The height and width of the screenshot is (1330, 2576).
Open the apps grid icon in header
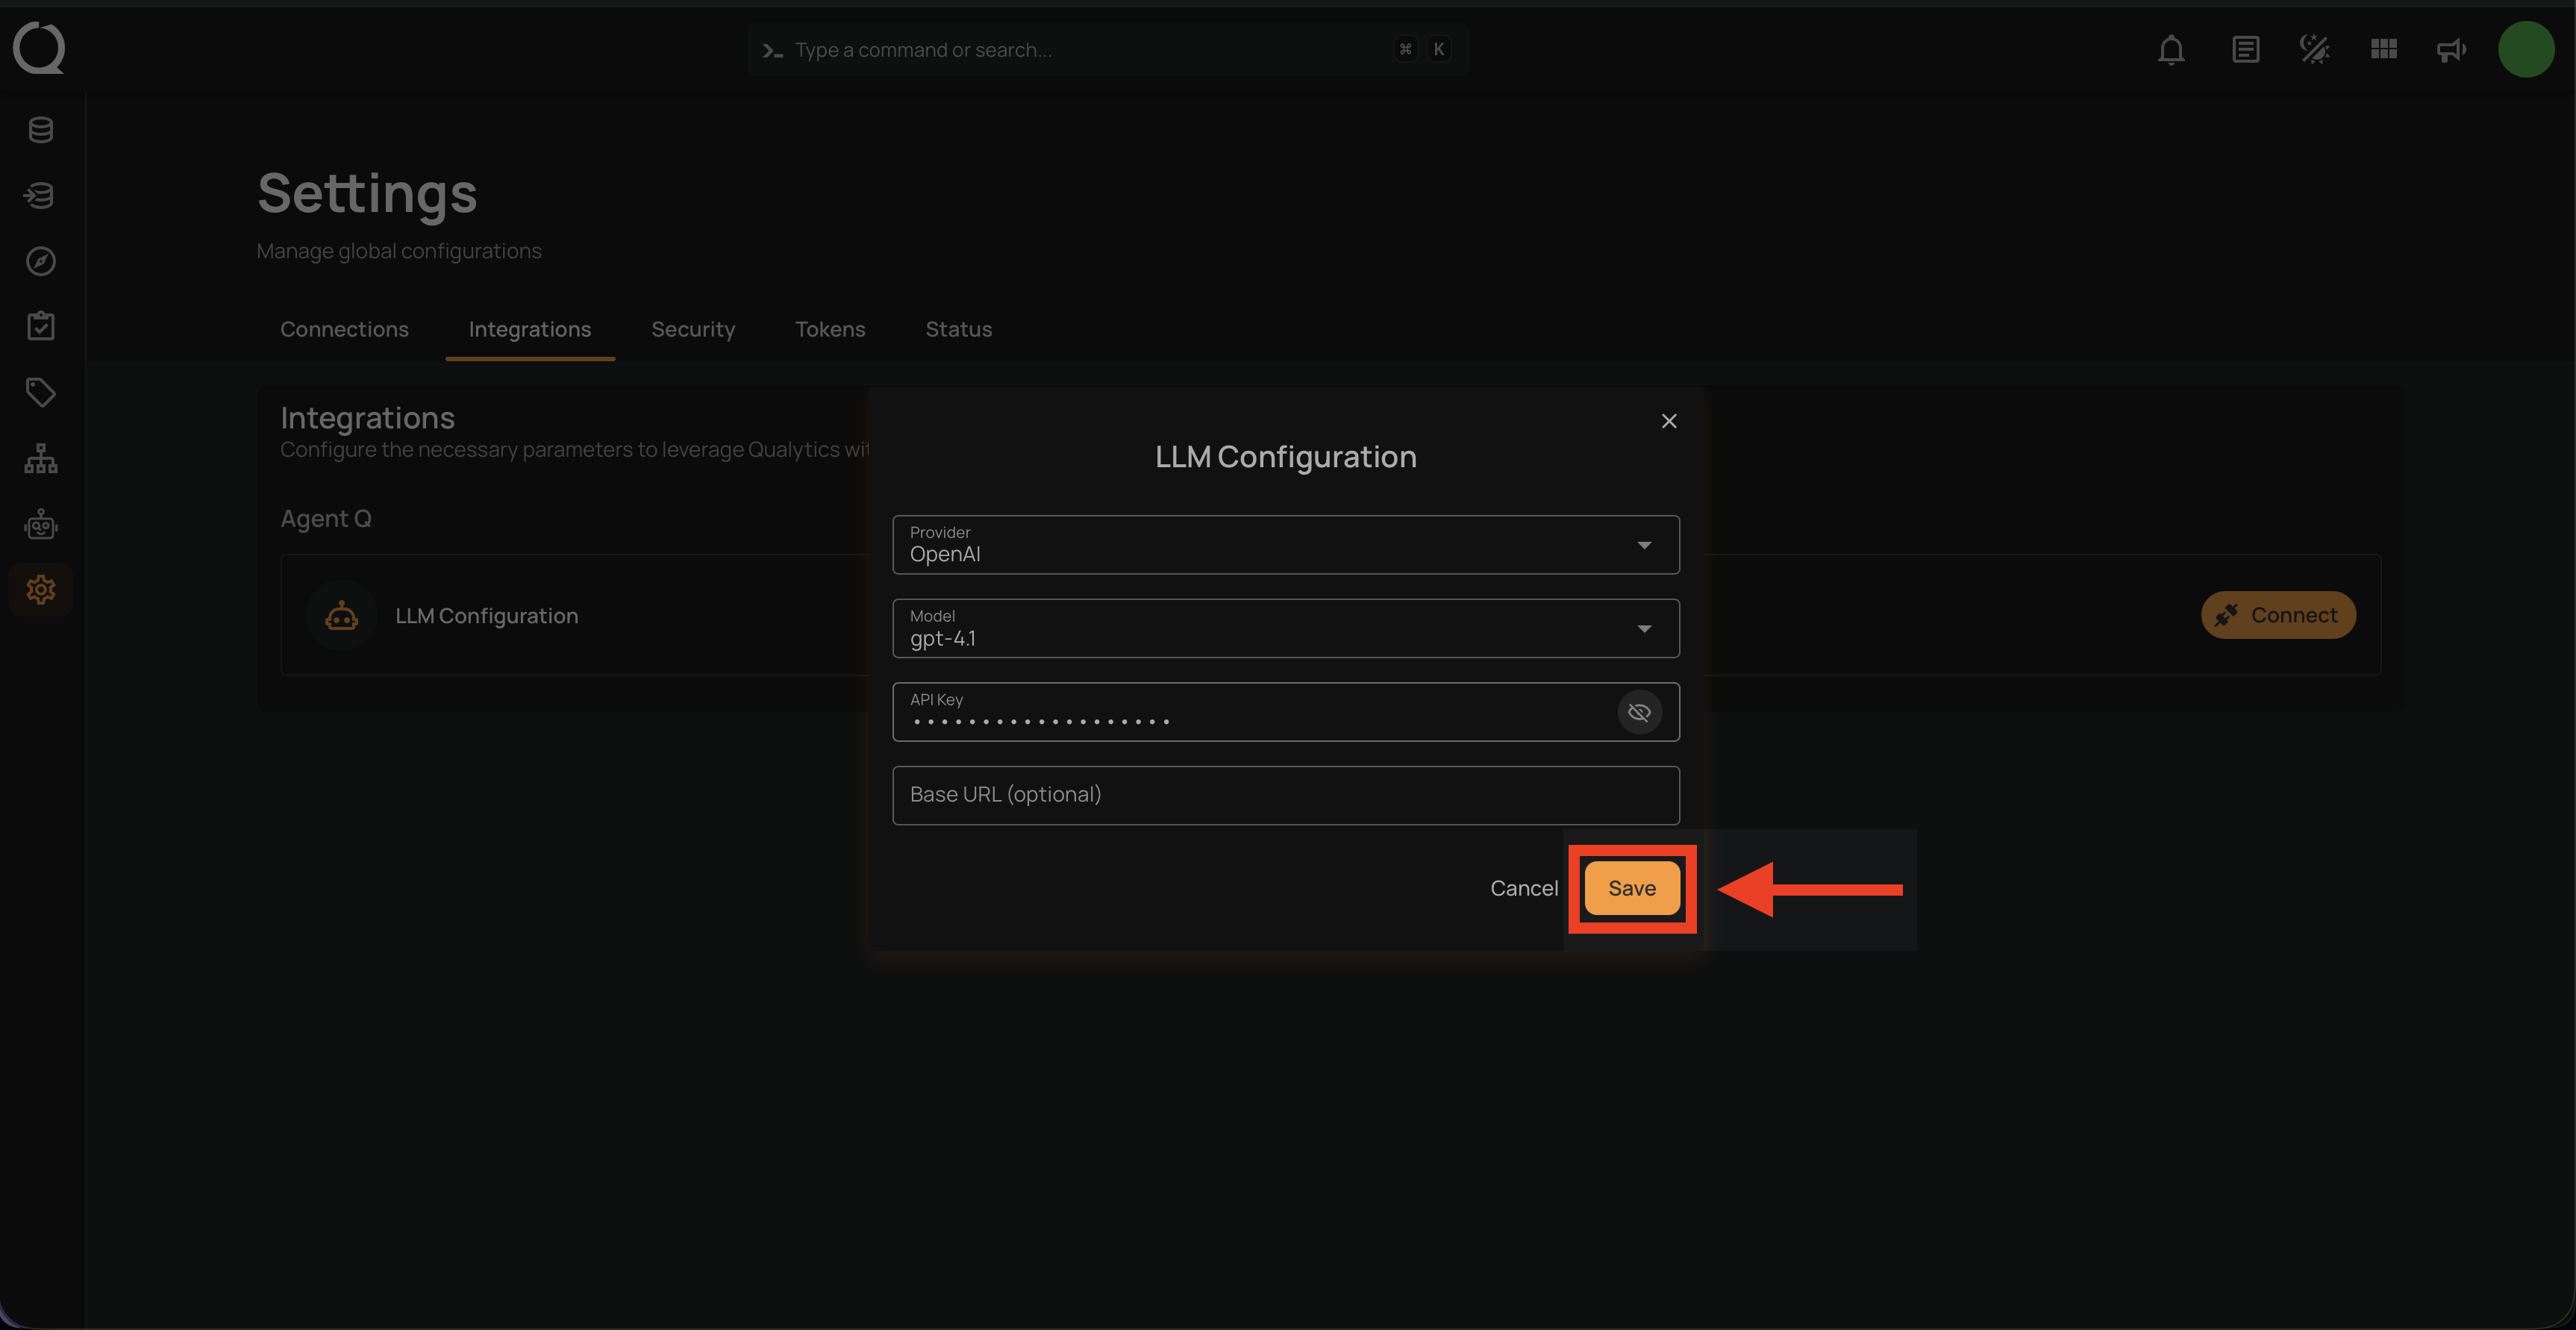[2384, 49]
